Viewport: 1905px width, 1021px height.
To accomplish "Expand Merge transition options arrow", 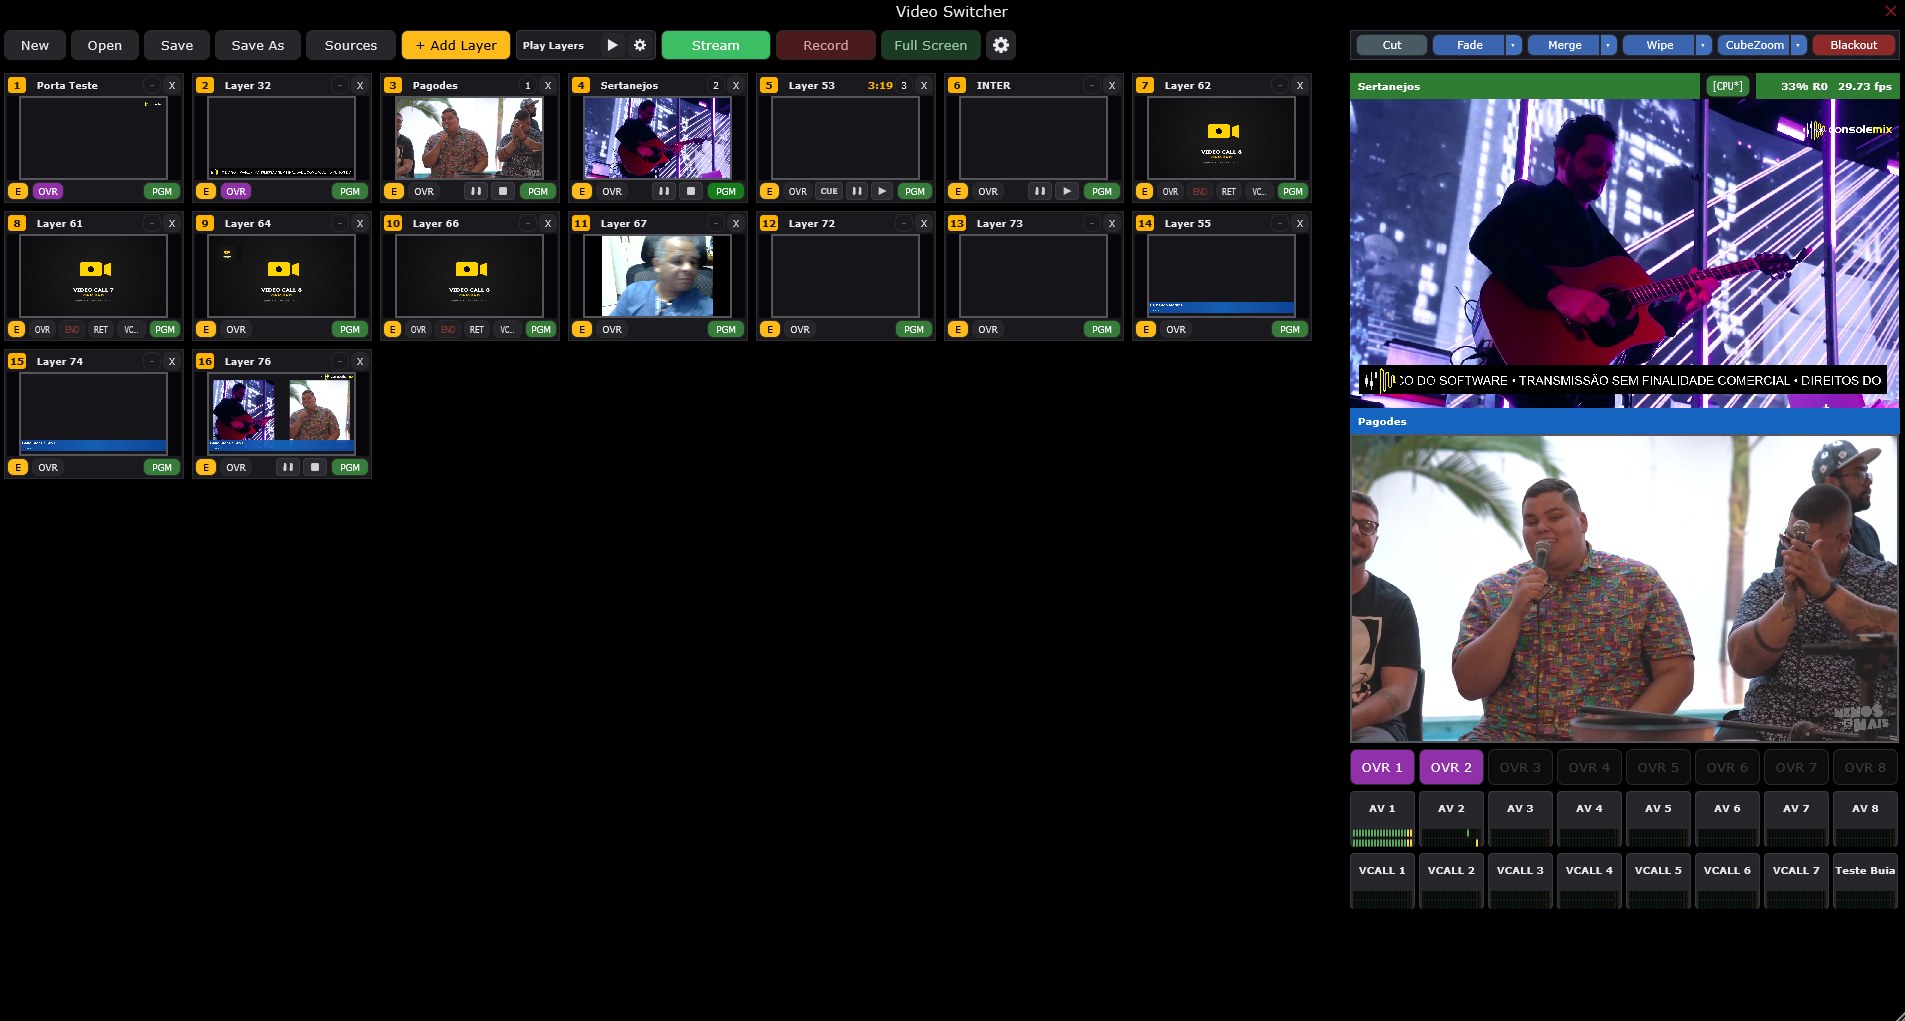I will 1608,45.
